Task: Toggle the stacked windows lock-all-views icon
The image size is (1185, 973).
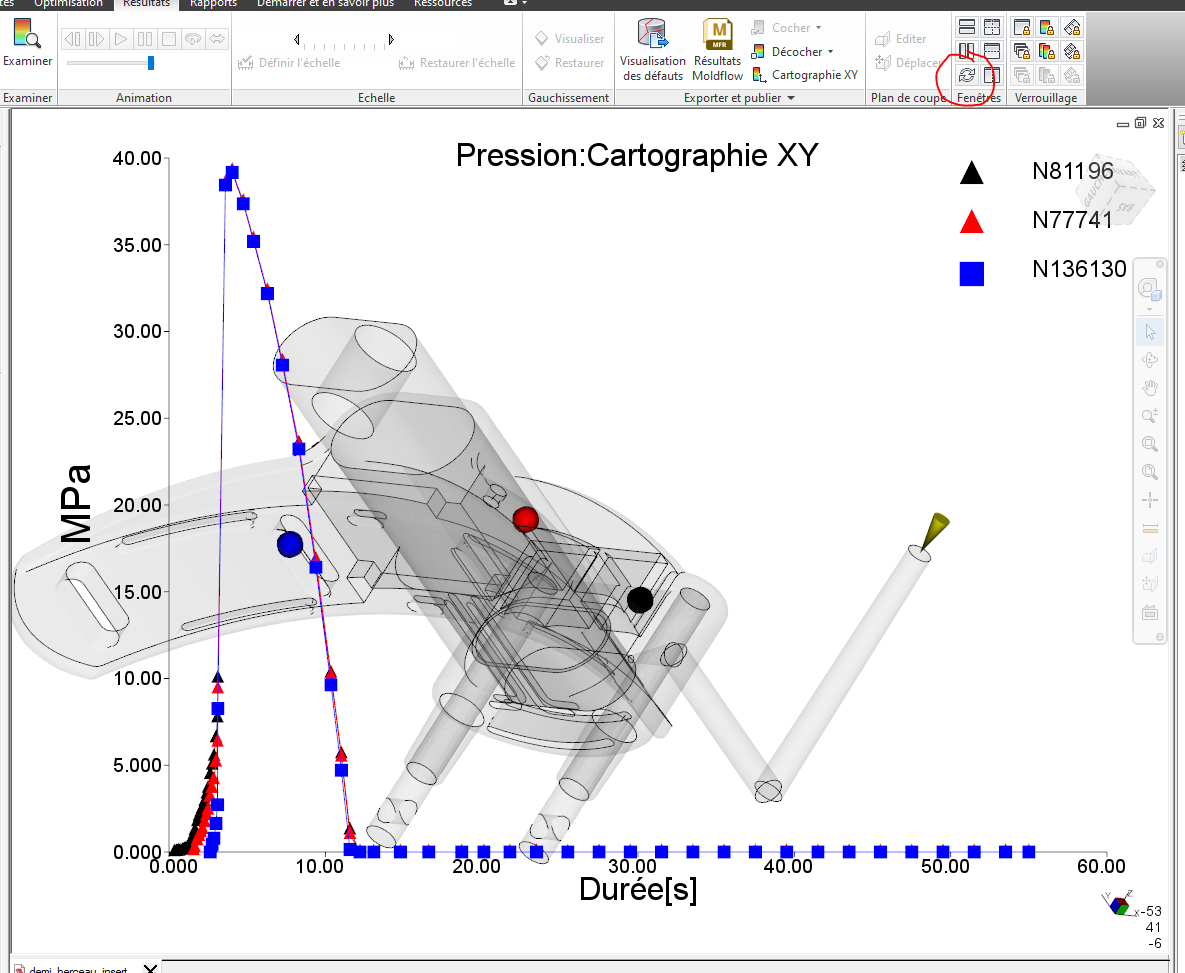Action: click(x=1022, y=51)
